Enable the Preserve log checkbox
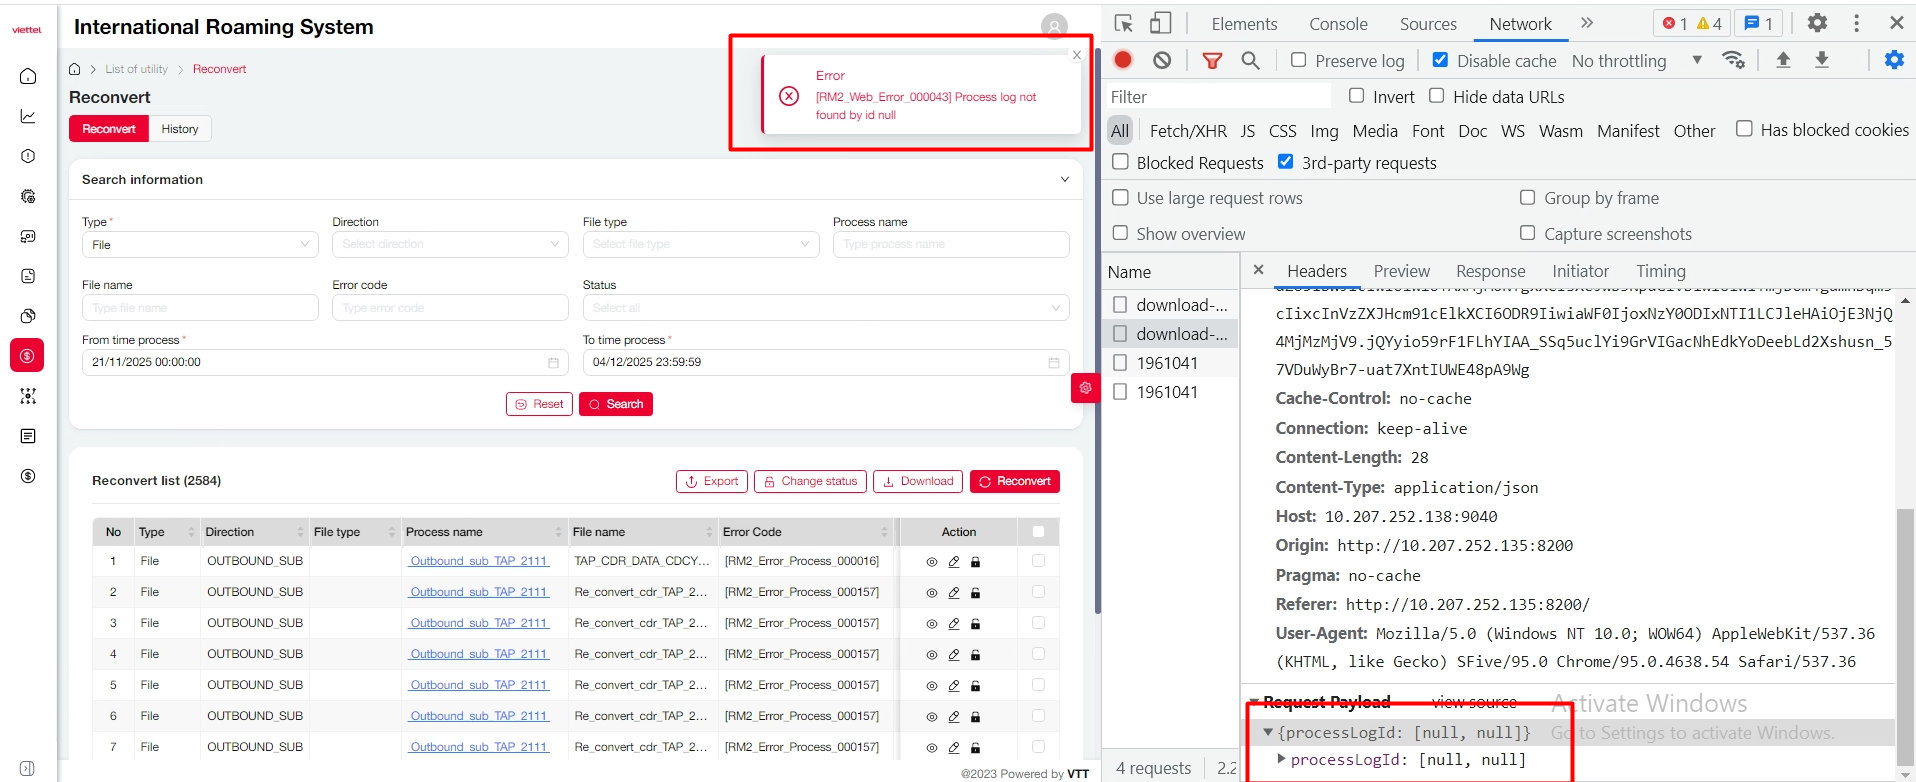This screenshot has height=782, width=1916. pyautogui.click(x=1298, y=60)
